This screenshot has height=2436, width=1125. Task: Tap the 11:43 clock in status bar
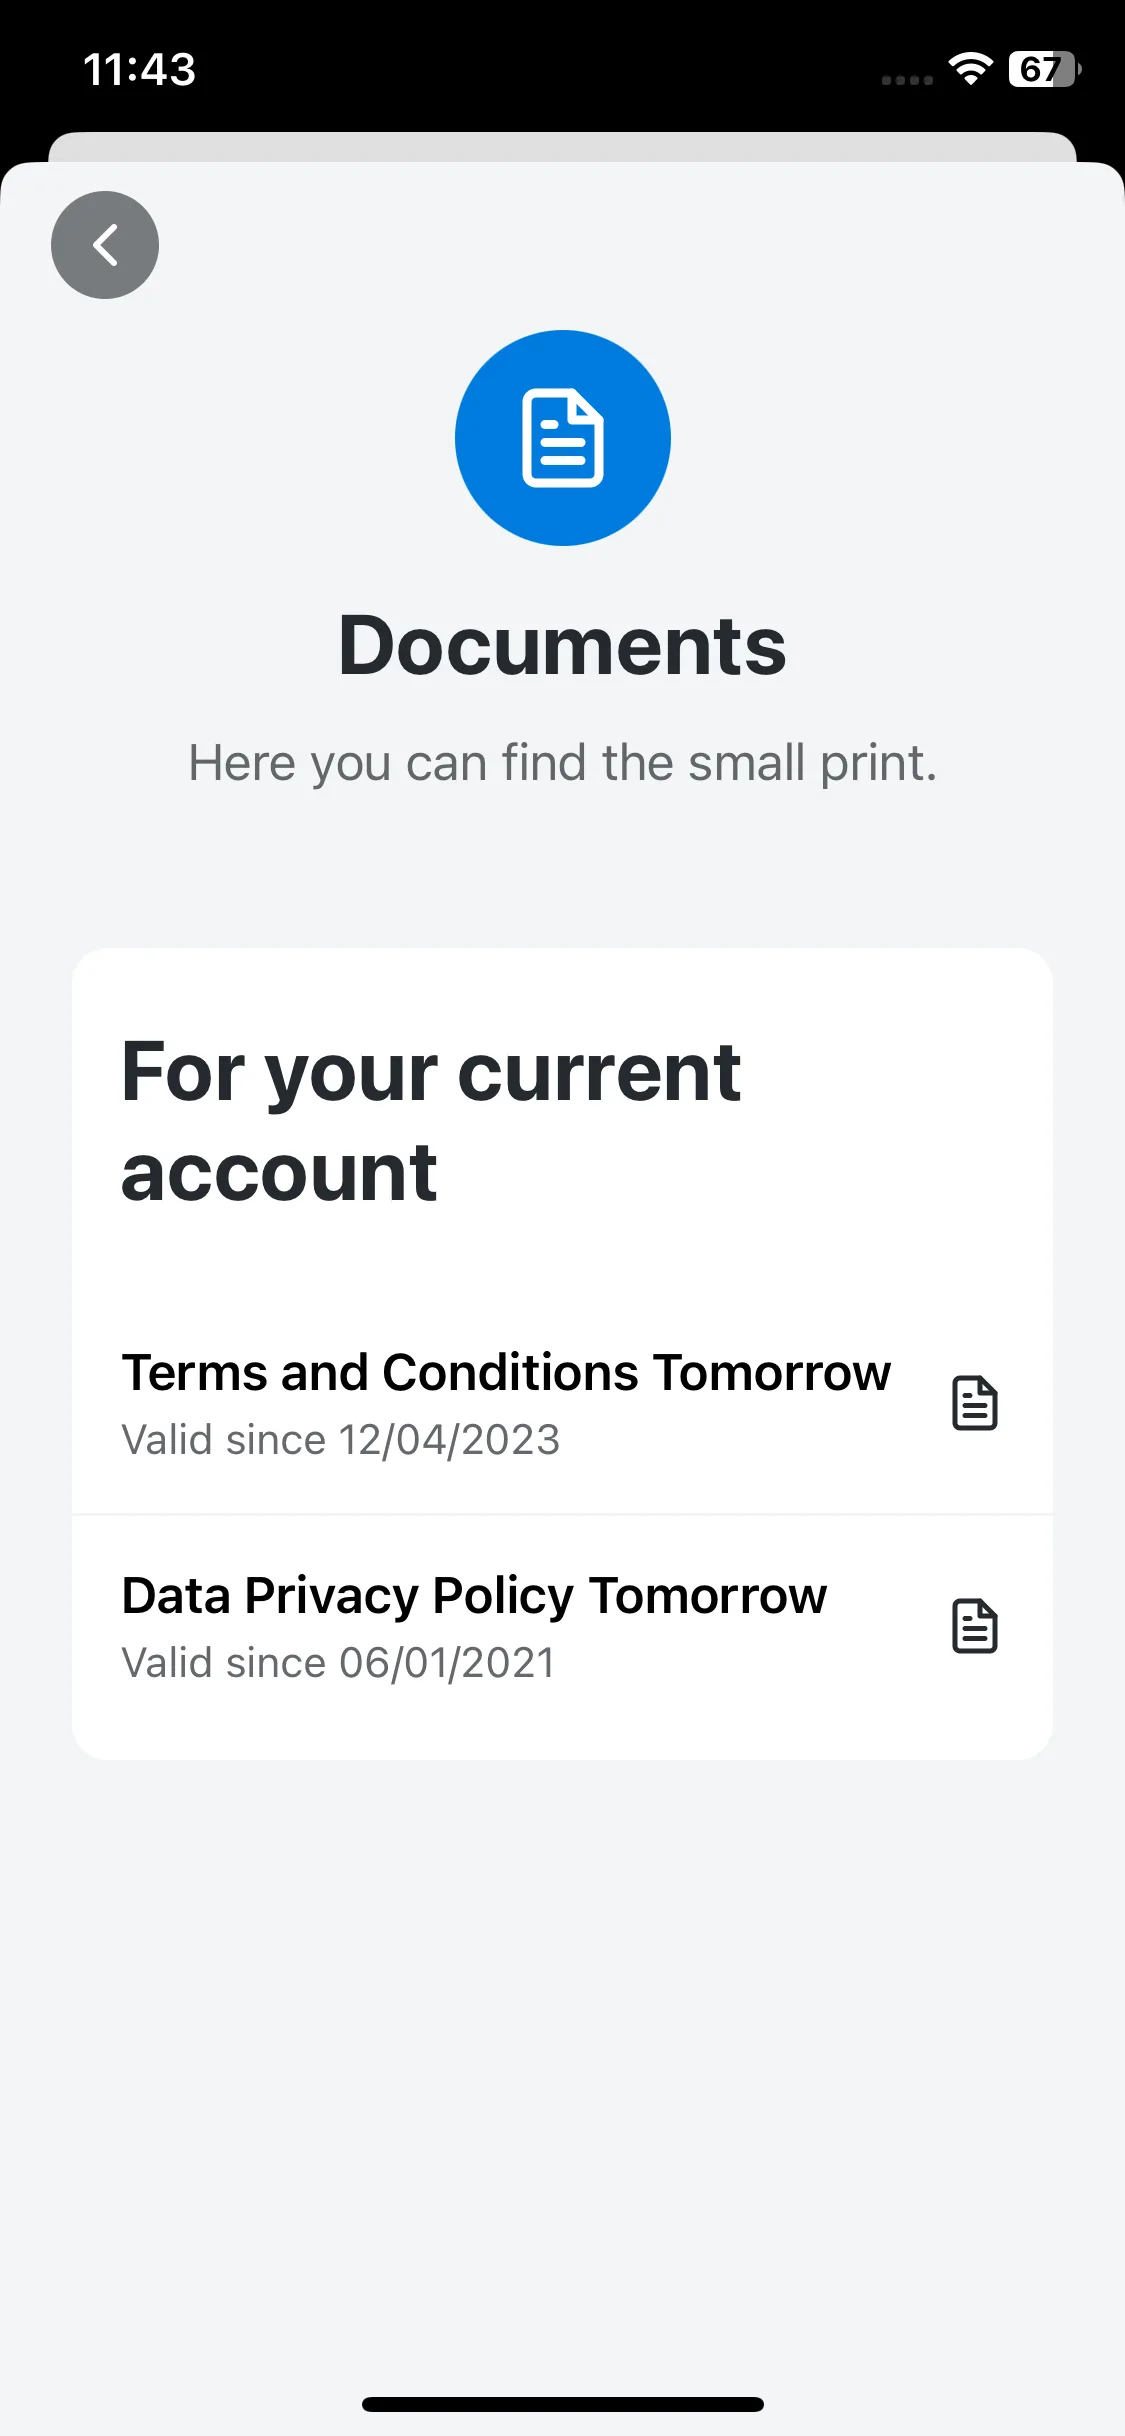click(139, 69)
